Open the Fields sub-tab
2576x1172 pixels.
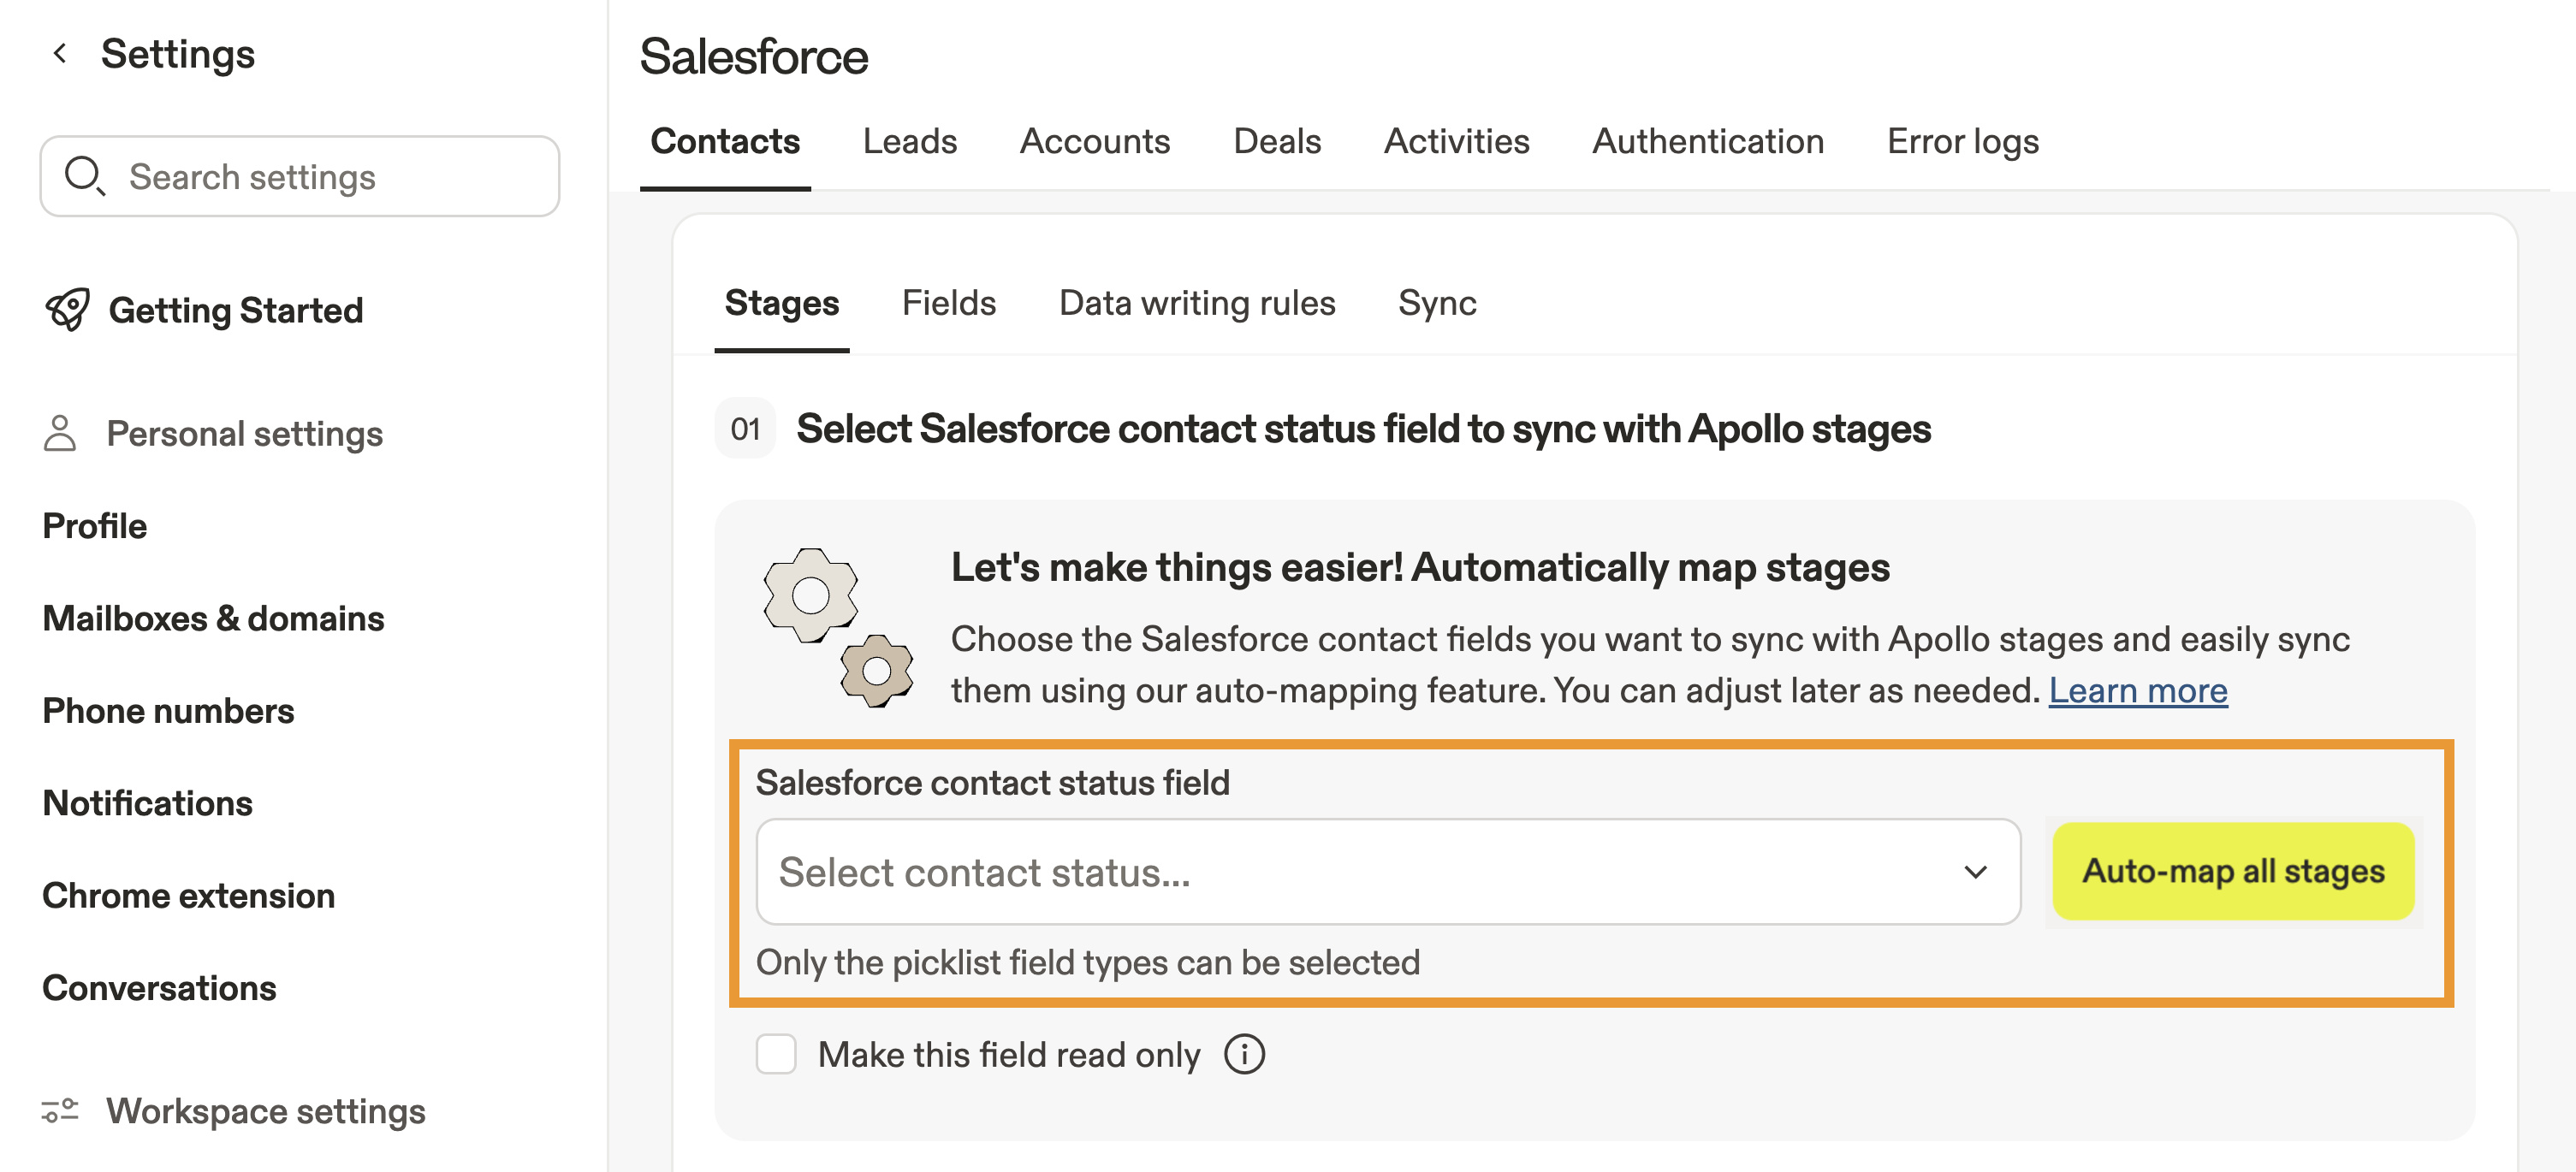click(x=948, y=303)
